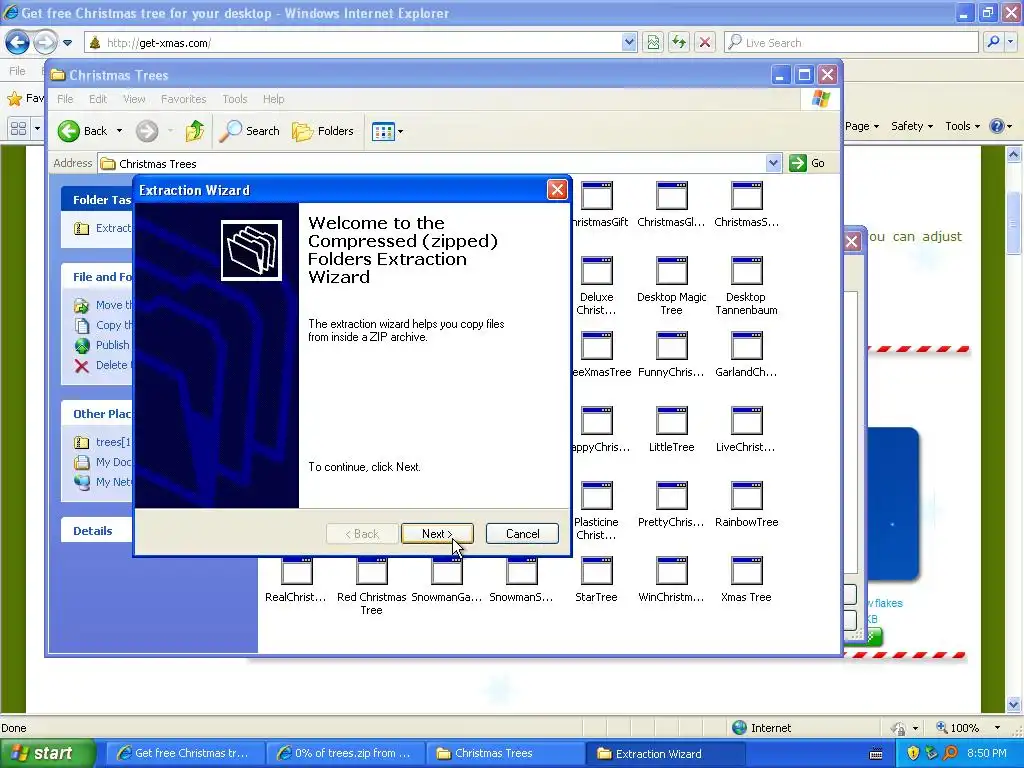The width and height of the screenshot is (1024, 768).
Task: Expand the Details panel header
Action: click(x=97, y=531)
